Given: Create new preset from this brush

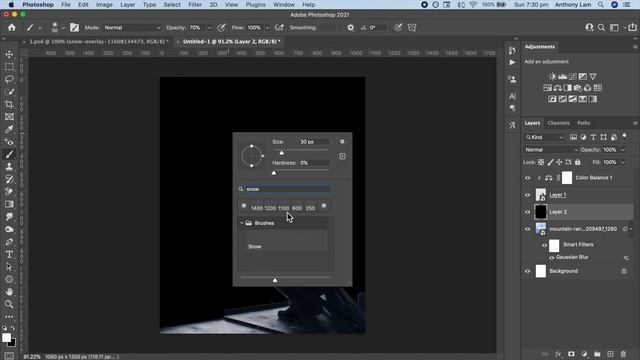Looking at the screenshot, I should (x=342, y=156).
